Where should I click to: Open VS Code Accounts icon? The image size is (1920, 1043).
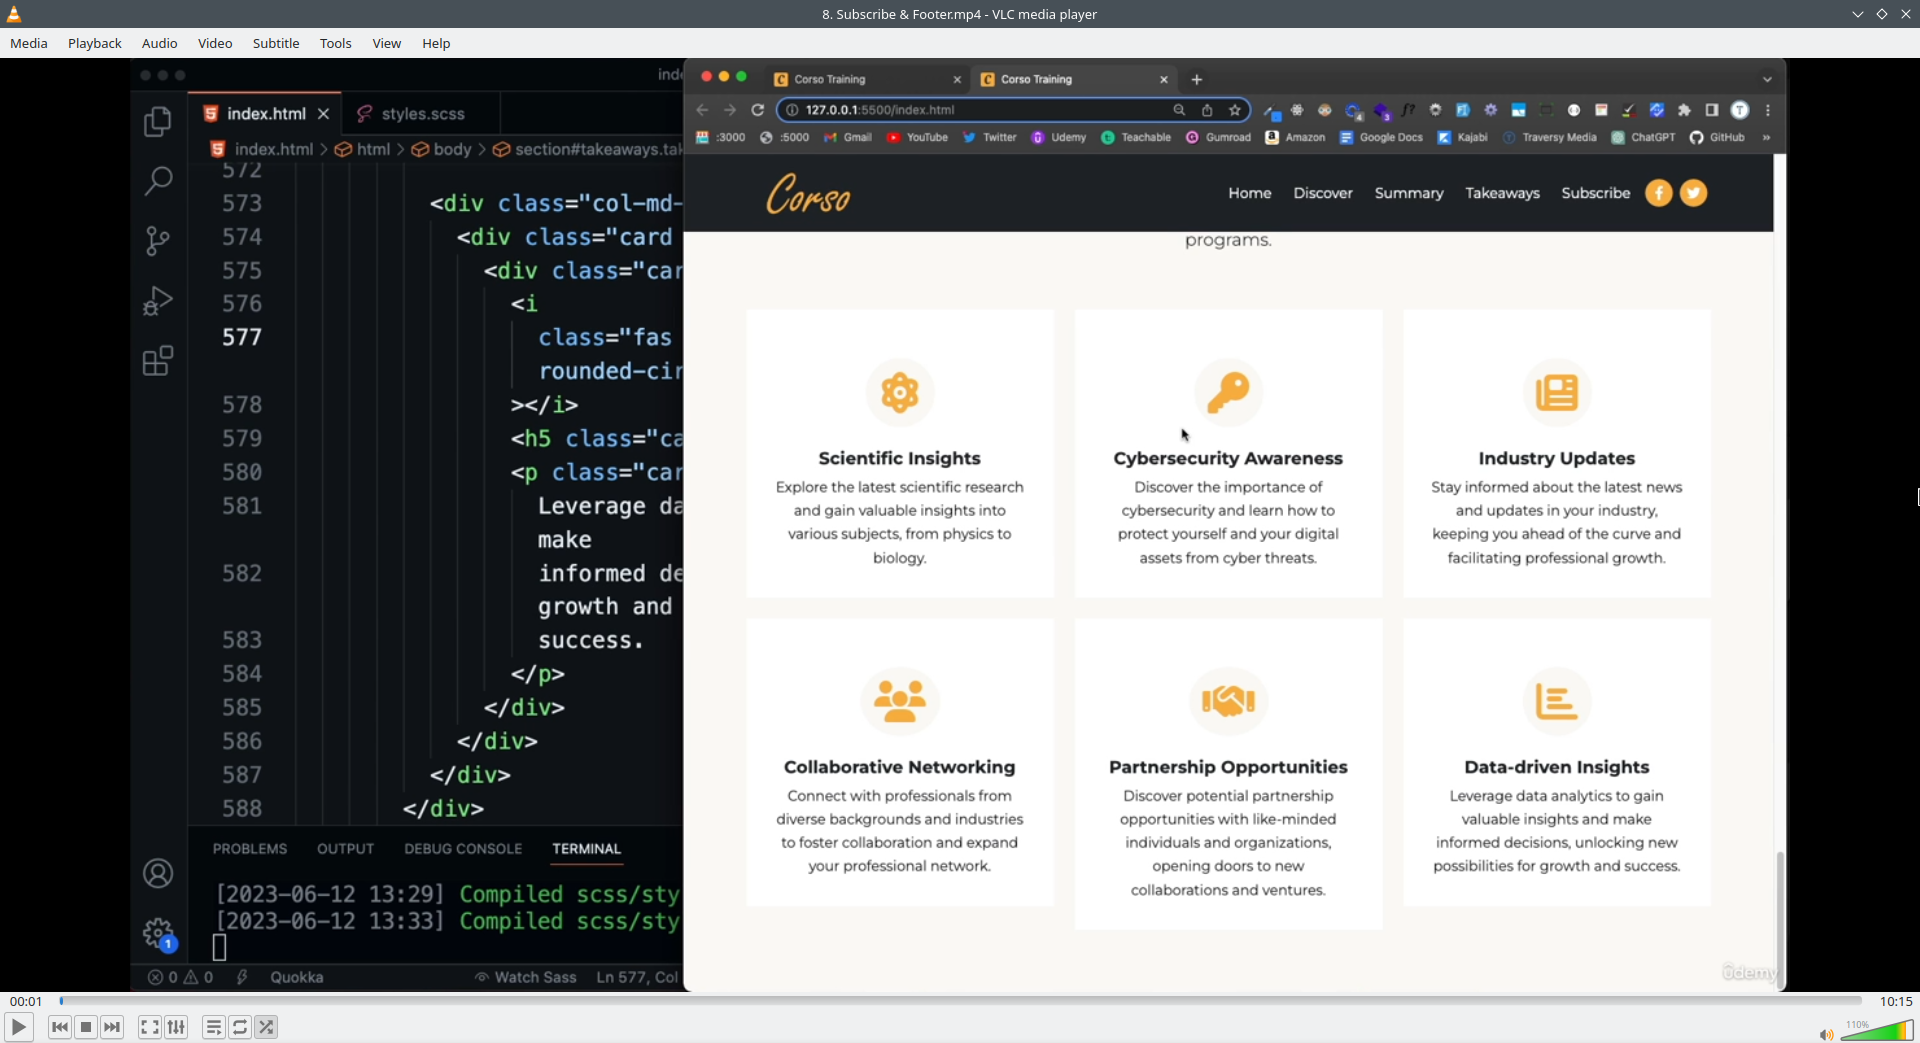[x=158, y=874]
